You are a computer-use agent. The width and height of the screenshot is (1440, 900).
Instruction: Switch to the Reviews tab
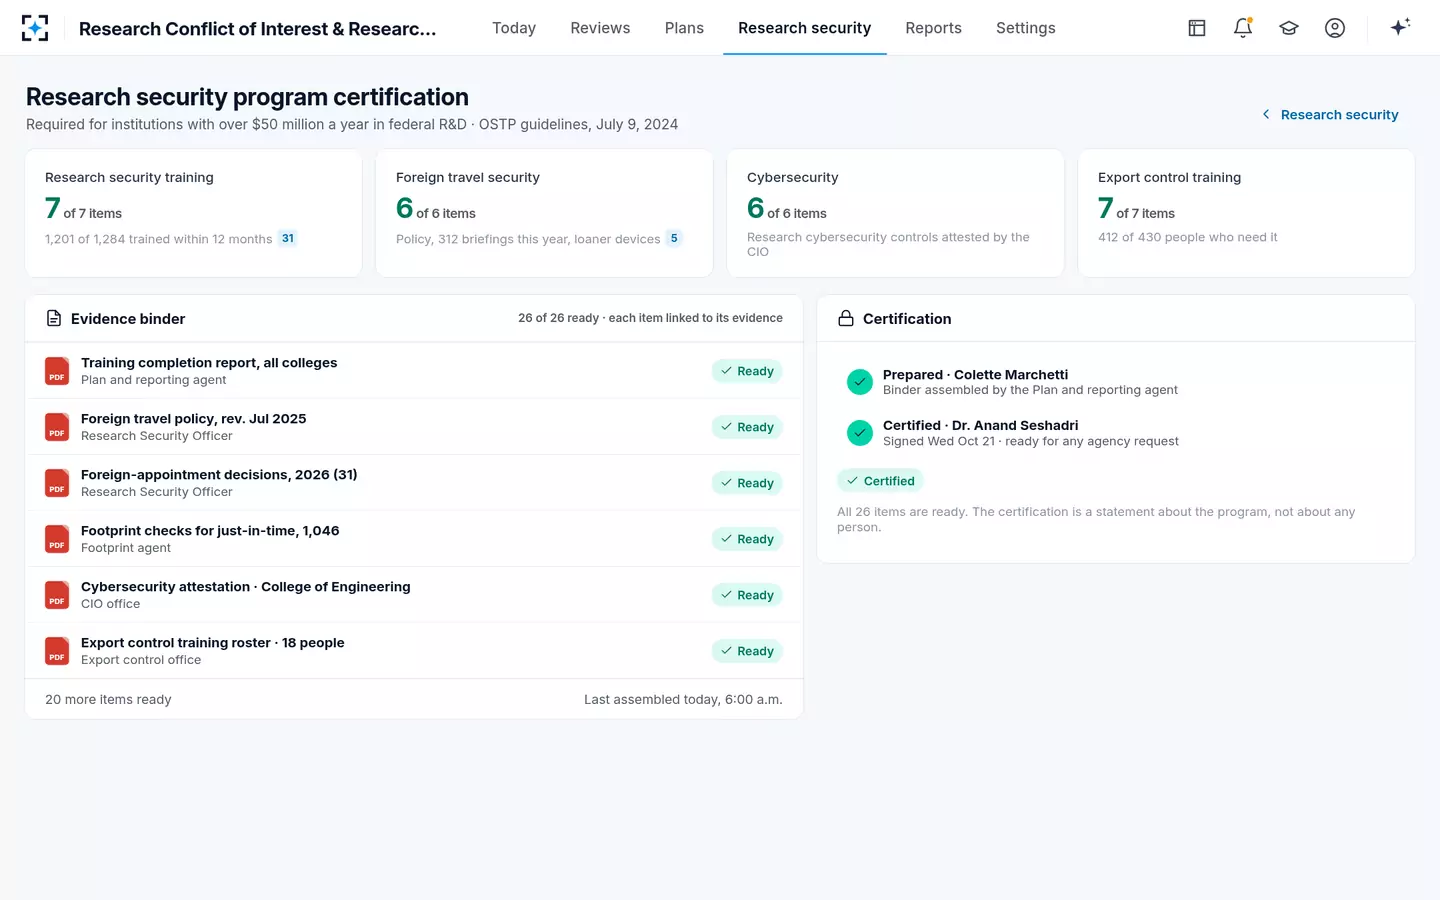(x=600, y=28)
